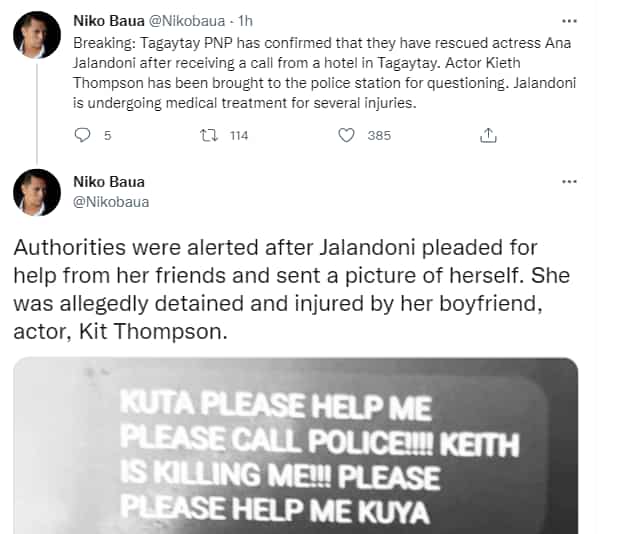This screenshot has width=618, height=534.
Task: Click the reply speech bubble icon
Action: 82,135
